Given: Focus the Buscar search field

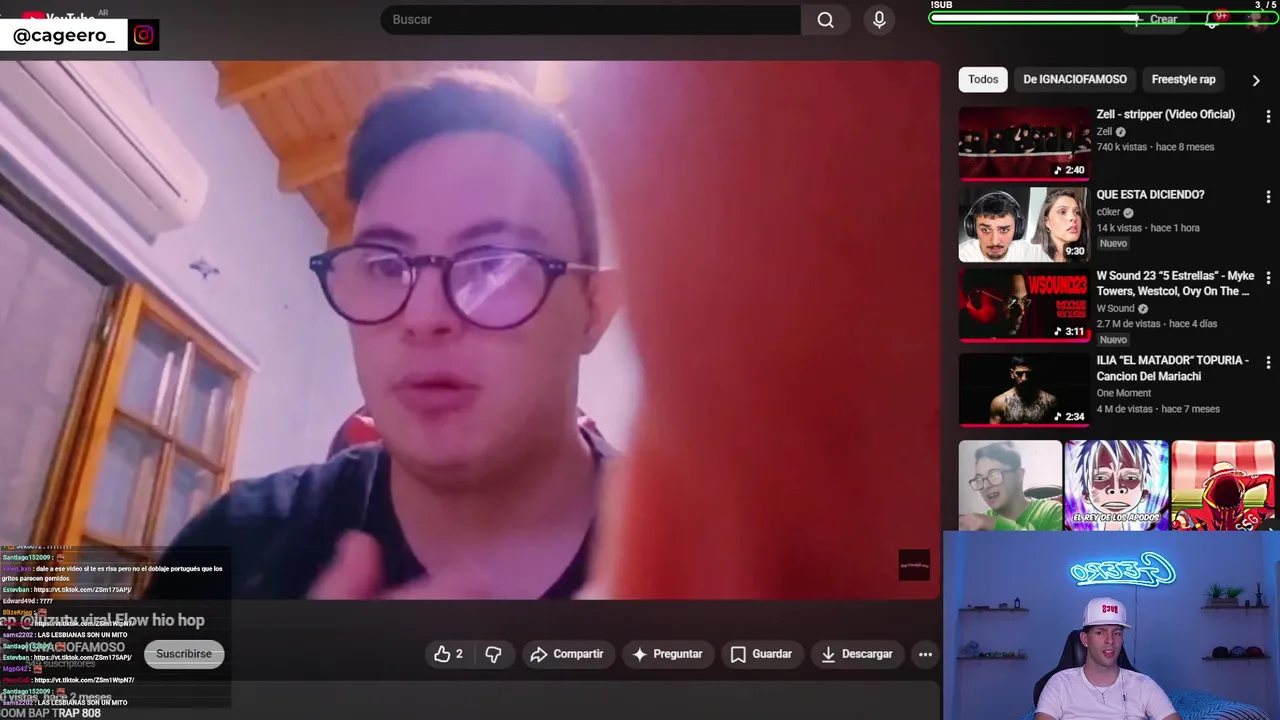Looking at the screenshot, I should [590, 20].
